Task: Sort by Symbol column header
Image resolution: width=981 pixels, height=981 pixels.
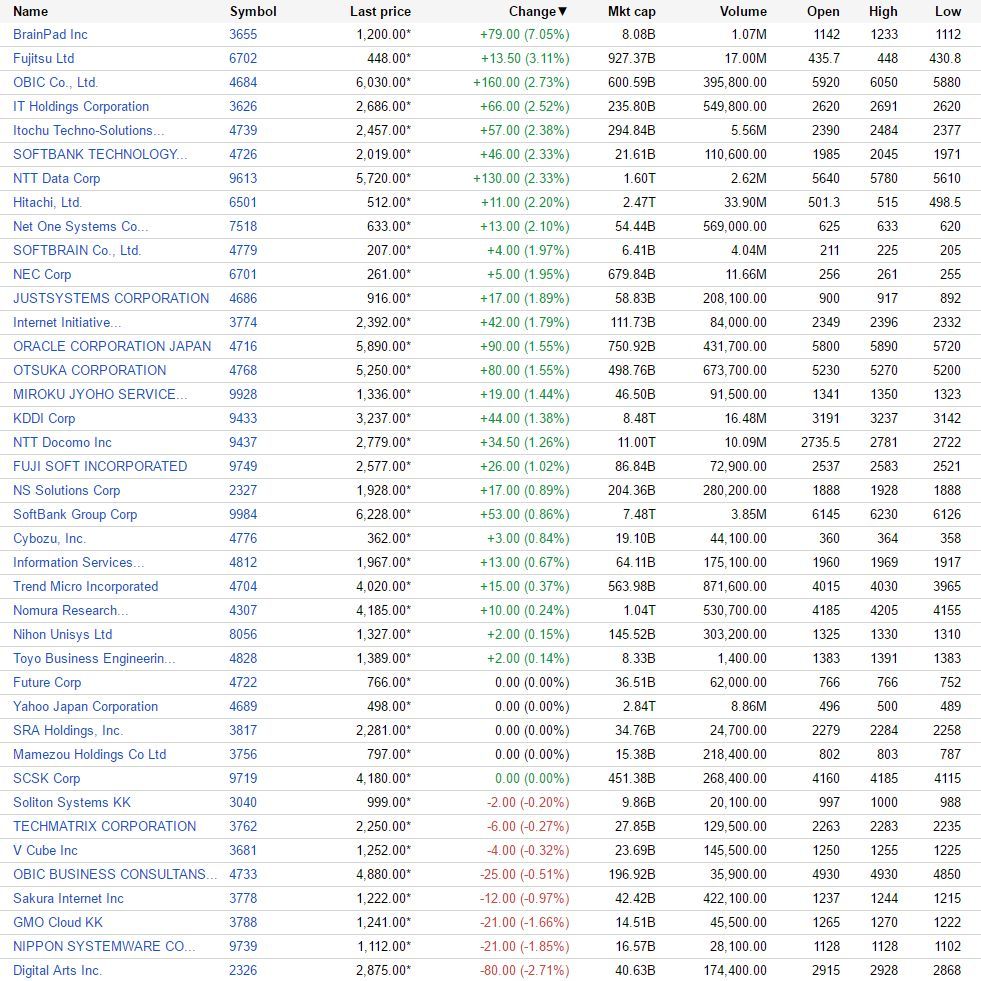Action: point(253,11)
